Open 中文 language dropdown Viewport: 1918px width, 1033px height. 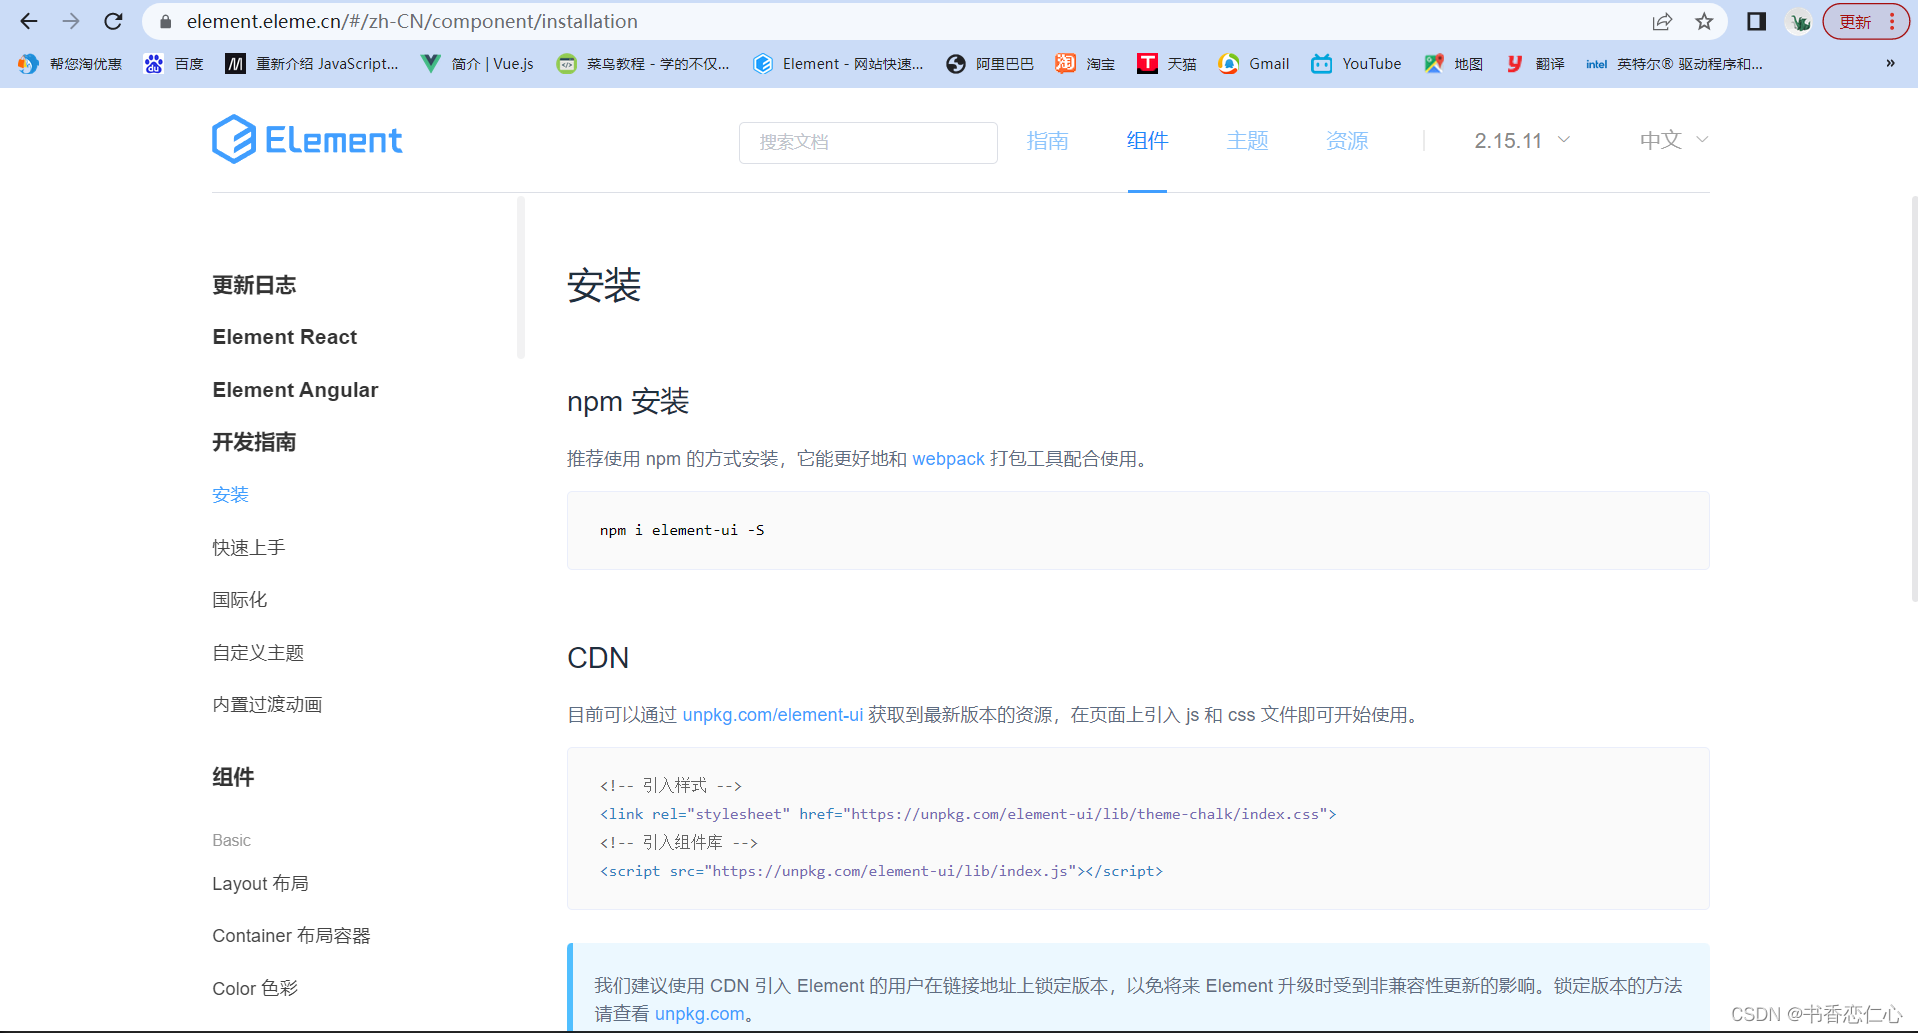[1674, 141]
